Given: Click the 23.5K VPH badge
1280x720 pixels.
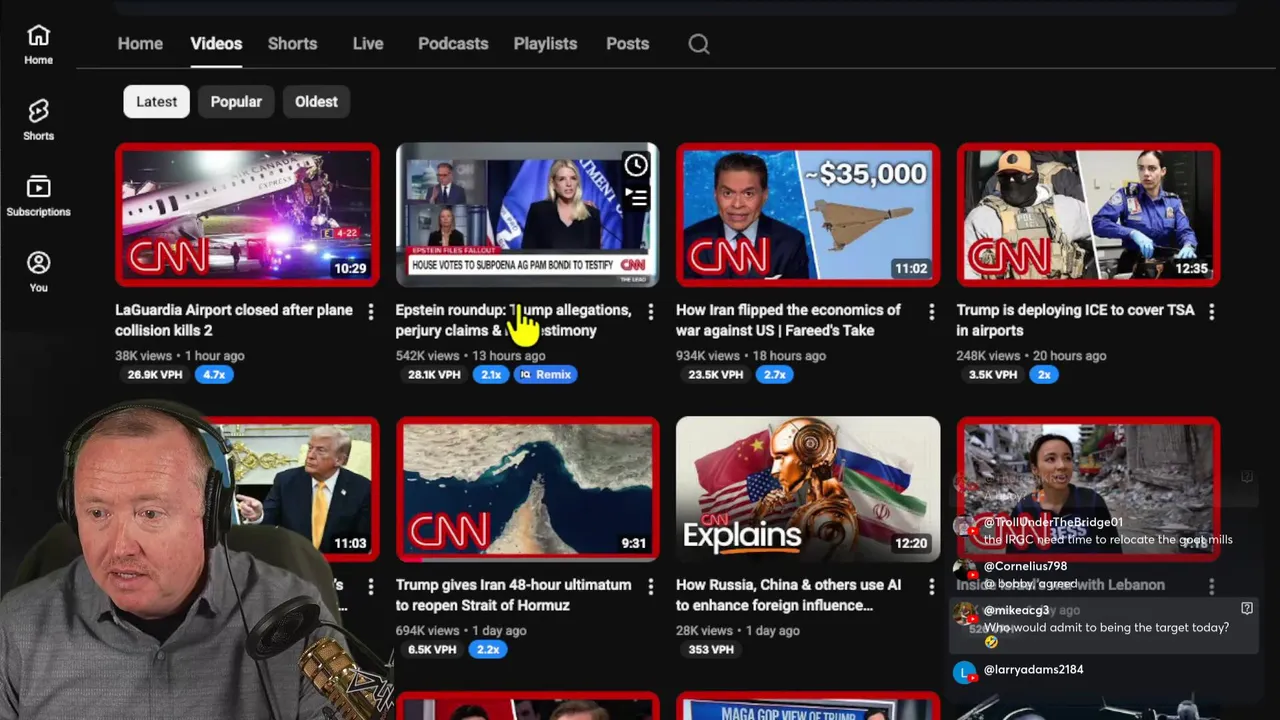Looking at the screenshot, I should (715, 374).
